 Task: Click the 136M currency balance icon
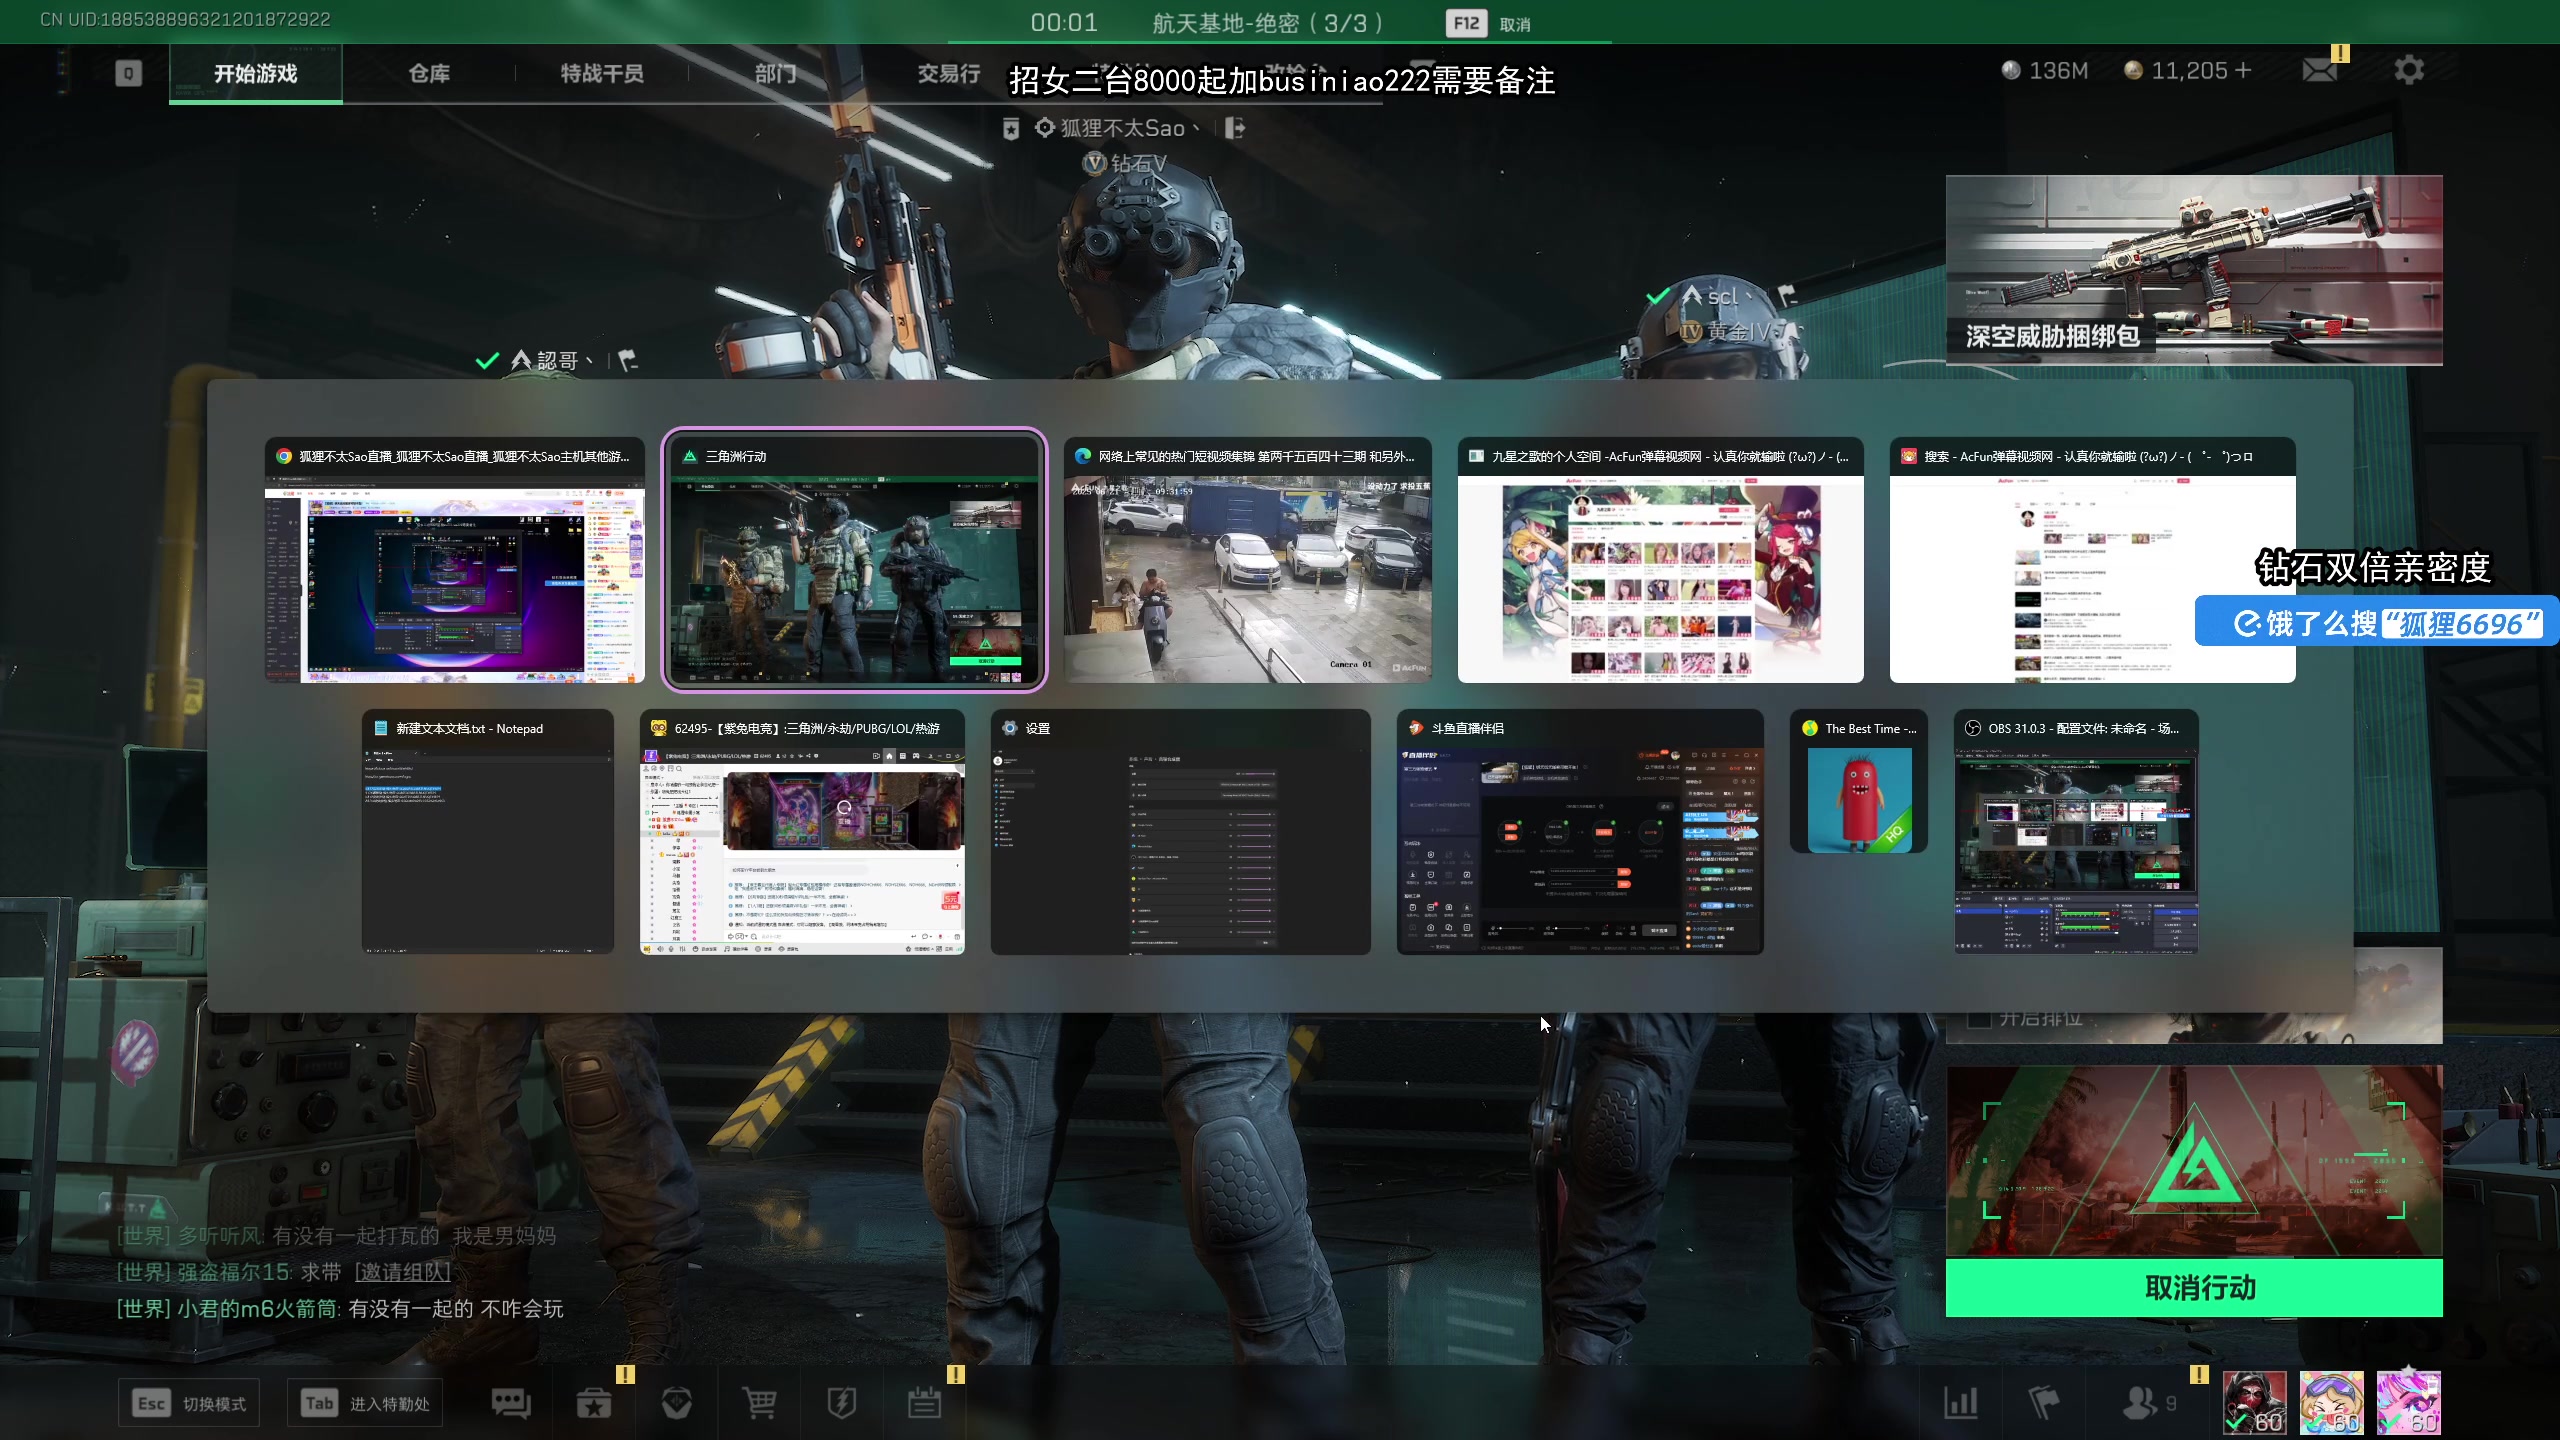2011,70
